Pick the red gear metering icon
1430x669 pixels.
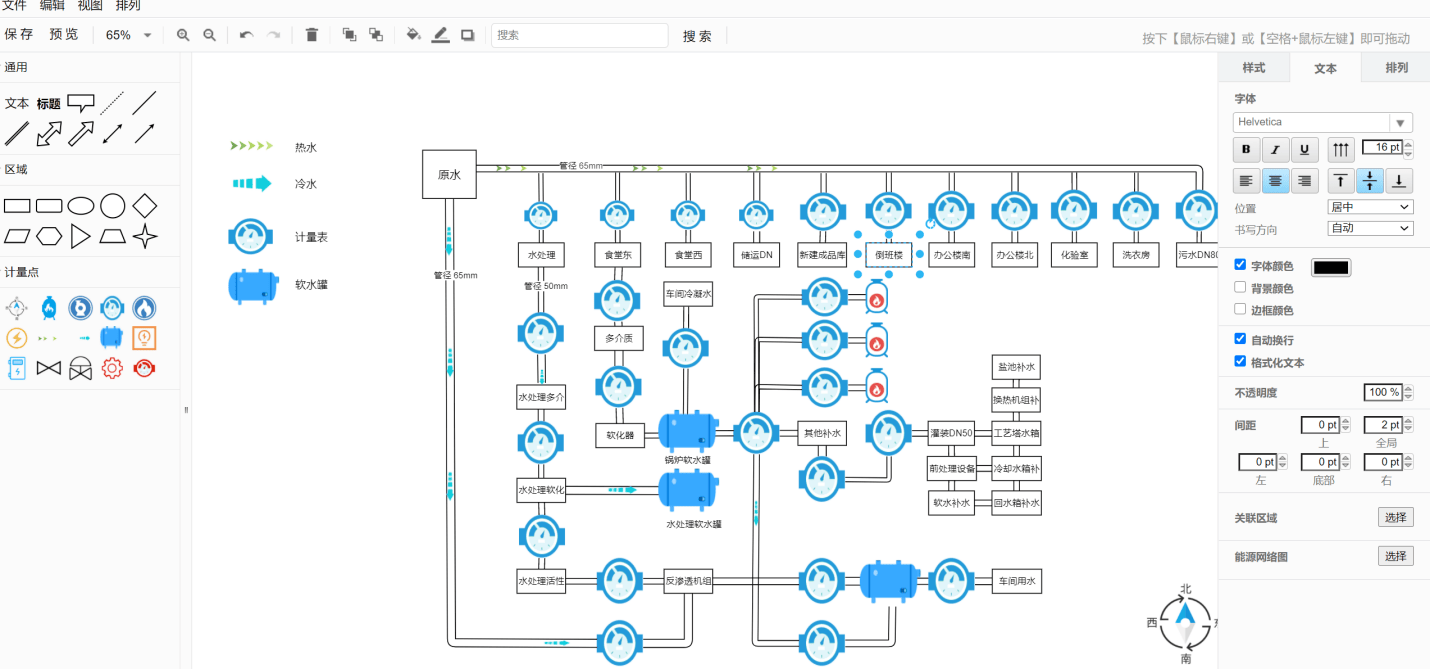pyautogui.click(x=112, y=368)
